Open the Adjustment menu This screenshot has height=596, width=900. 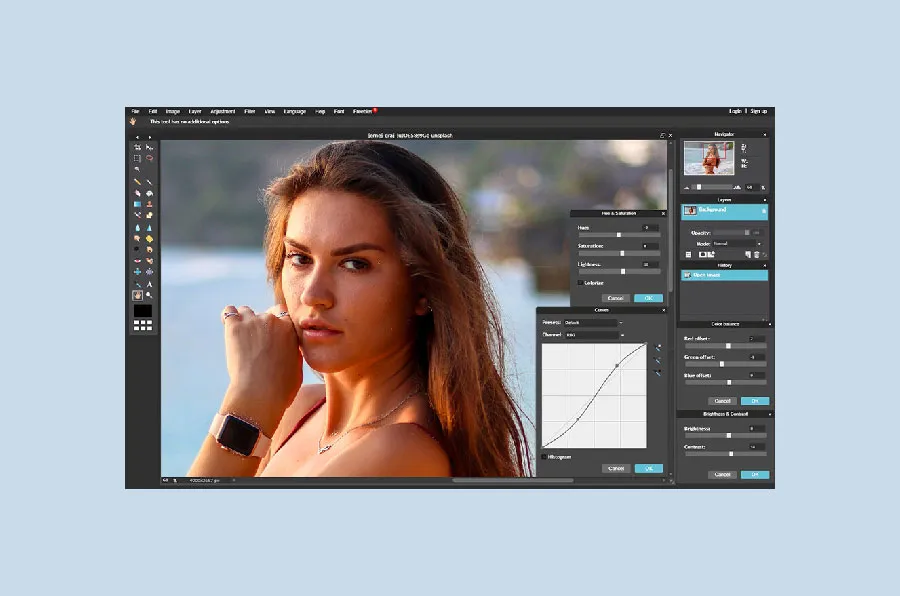click(222, 111)
